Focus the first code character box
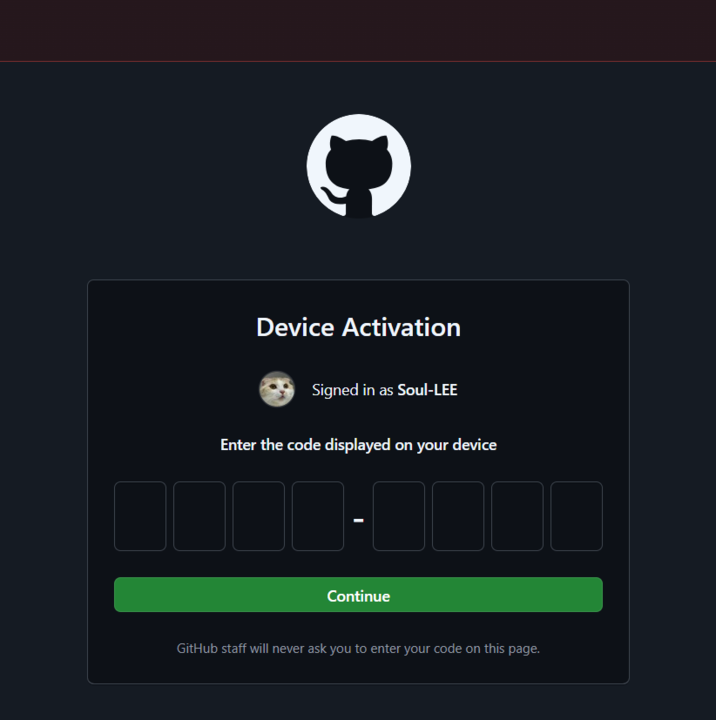This screenshot has height=720, width=716. pyautogui.click(x=140, y=516)
